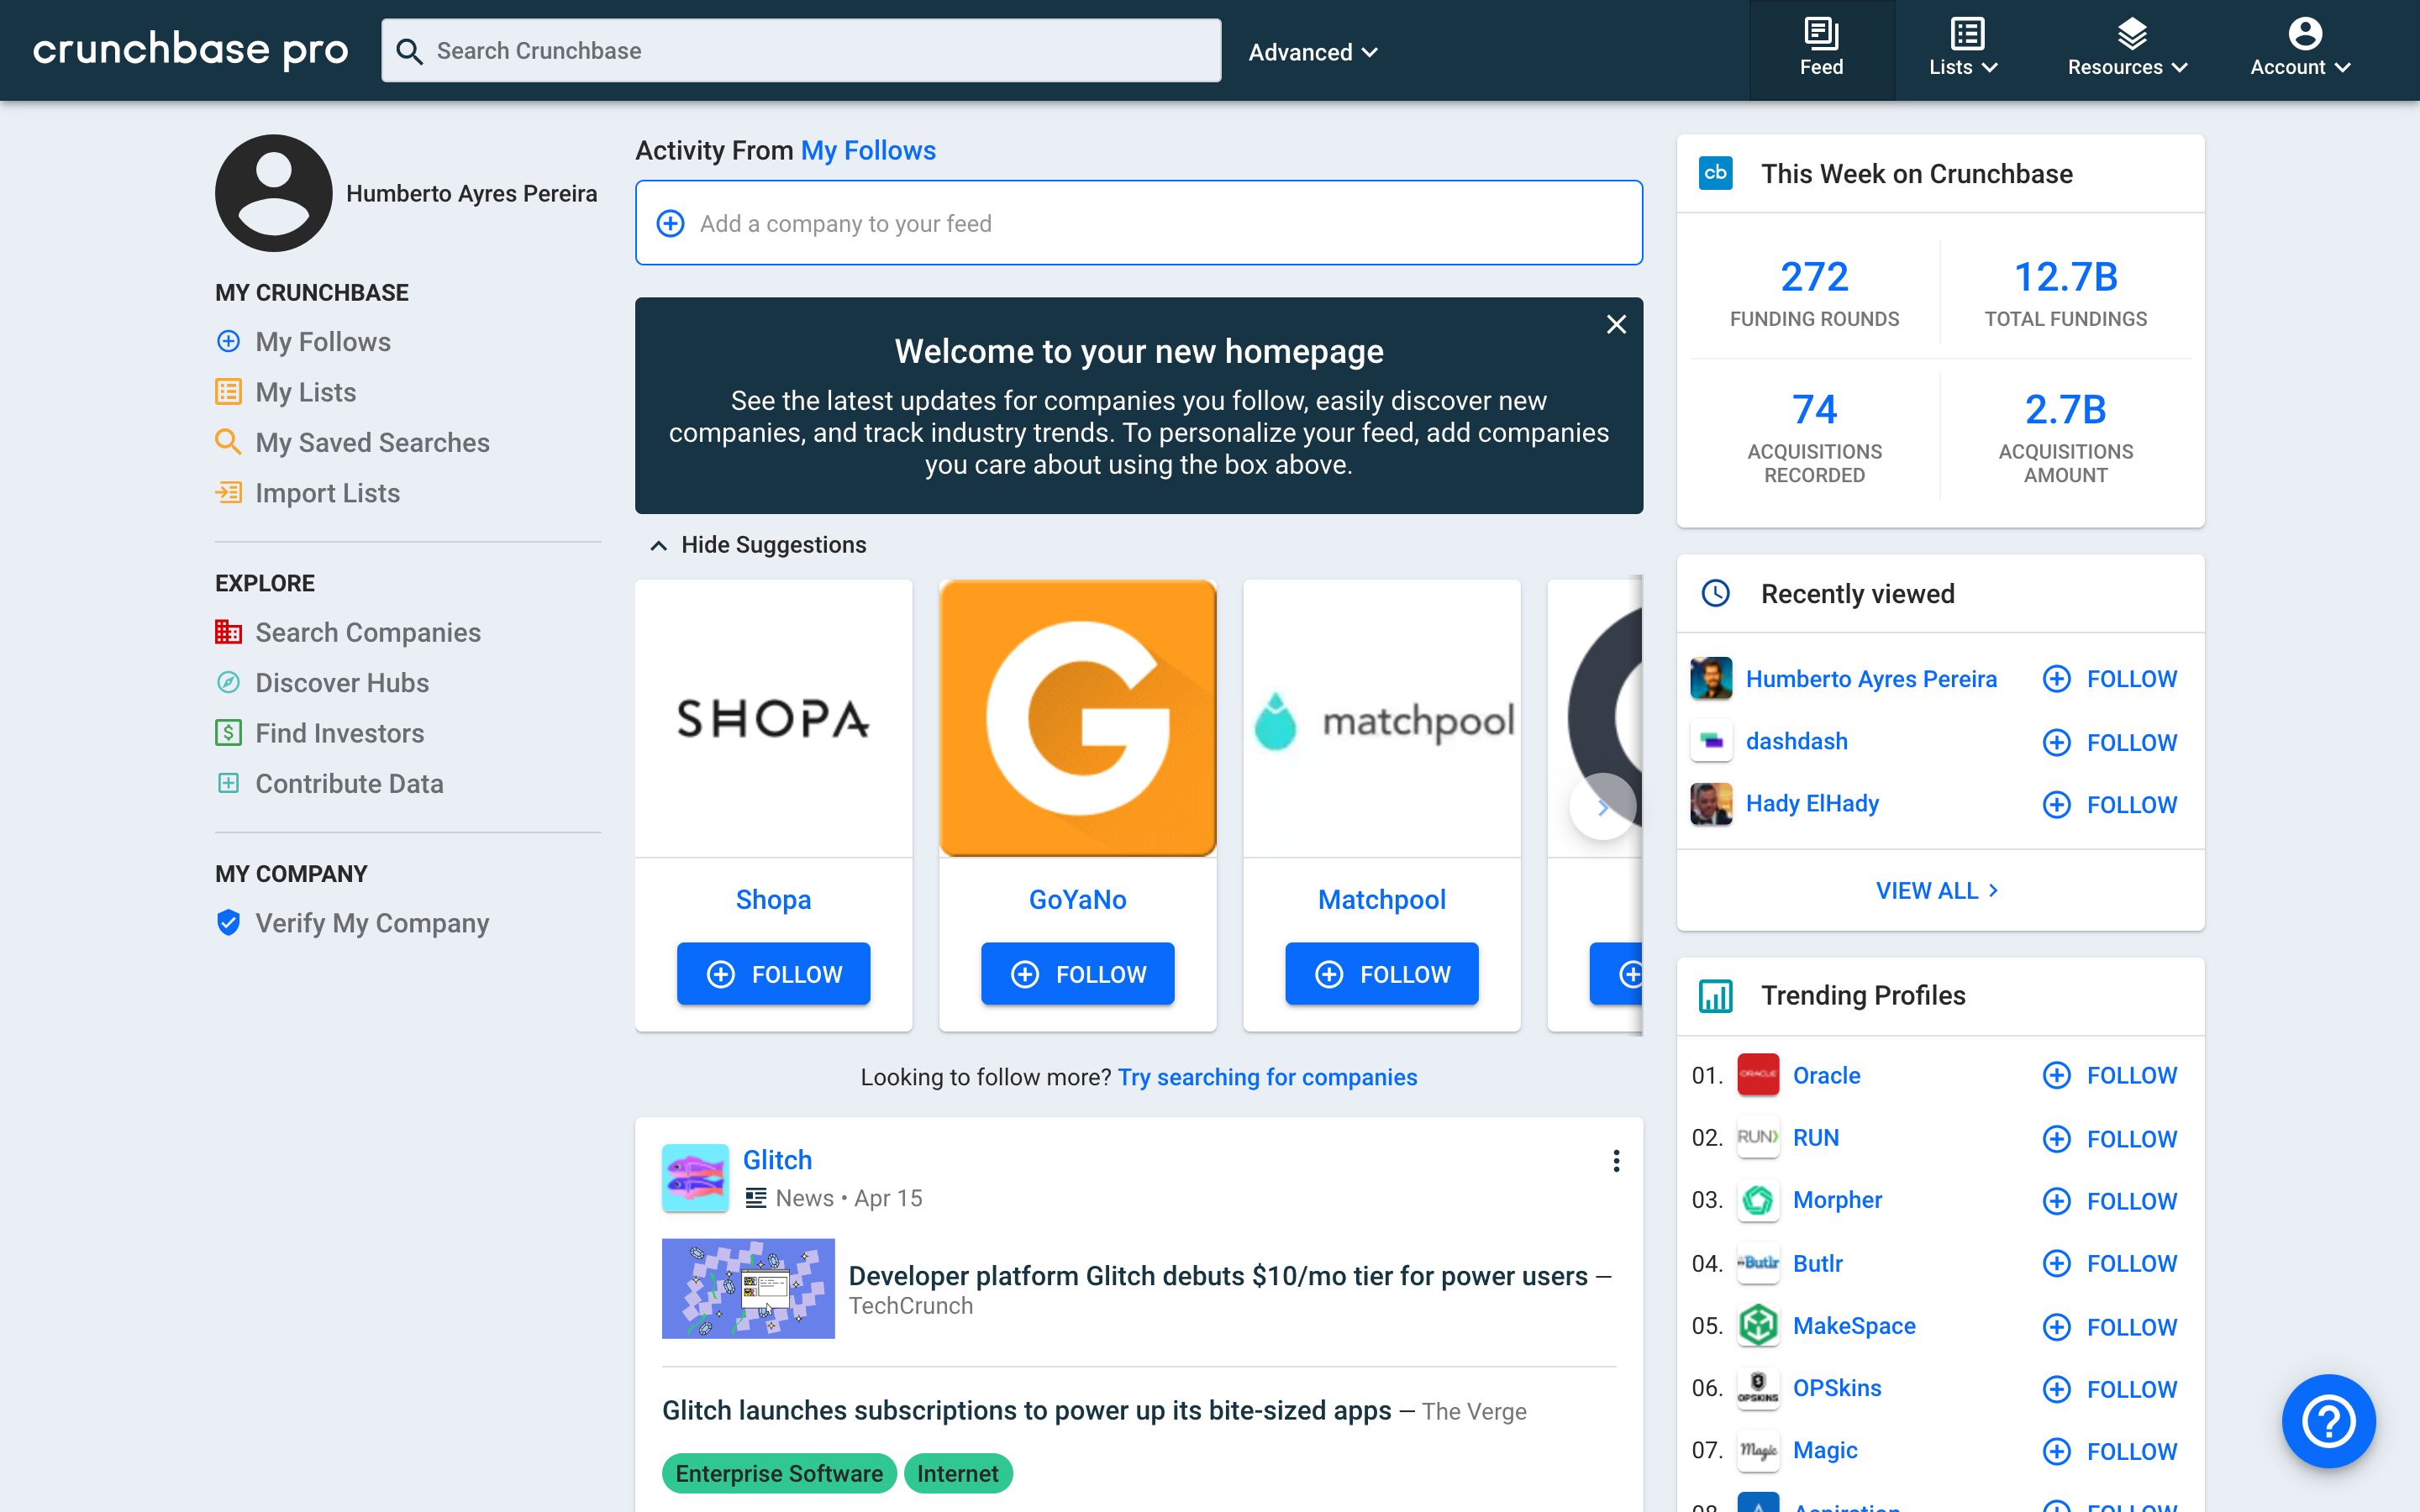This screenshot has height=1512, width=2420.
Task: Follow Morpher in Trending Profiles
Action: (x=2110, y=1201)
